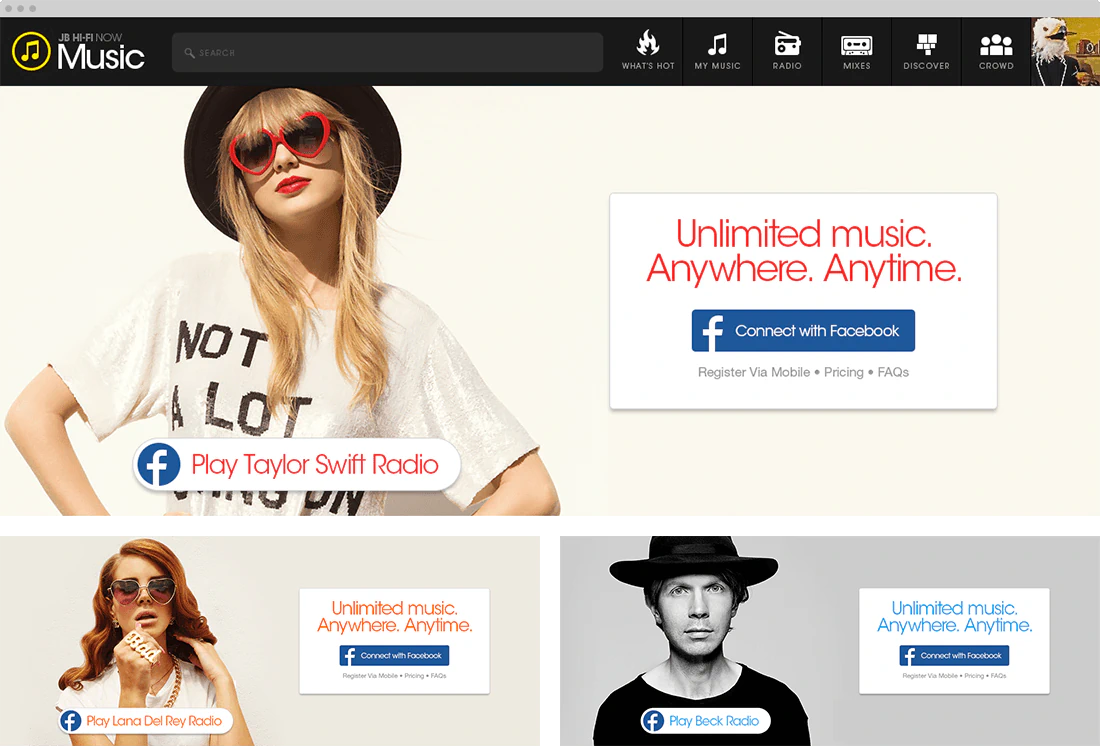1100x750 pixels.
Task: Click the orange "Unlimited music. Anywhere. Anytime." headline
Action: 394,617
